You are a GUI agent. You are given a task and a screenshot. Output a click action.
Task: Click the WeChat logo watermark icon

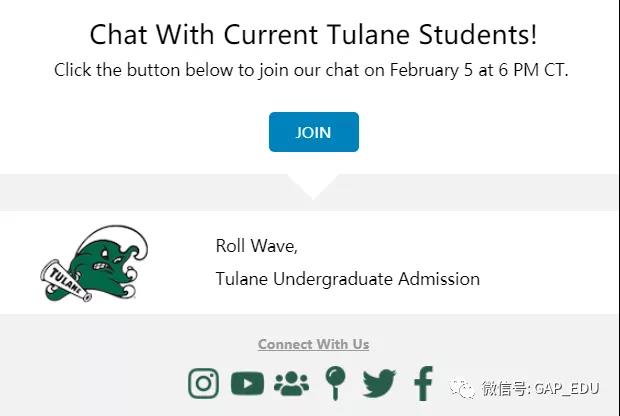click(x=461, y=389)
